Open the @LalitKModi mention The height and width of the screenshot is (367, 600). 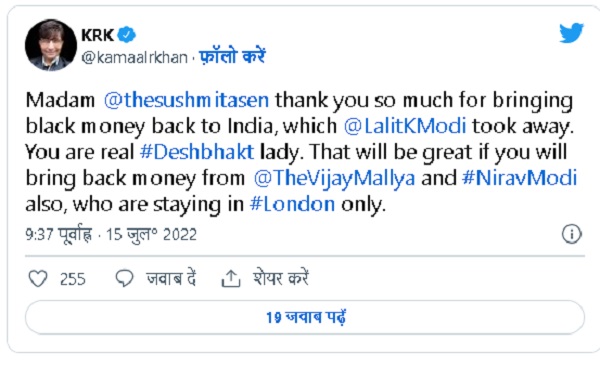click(405, 126)
